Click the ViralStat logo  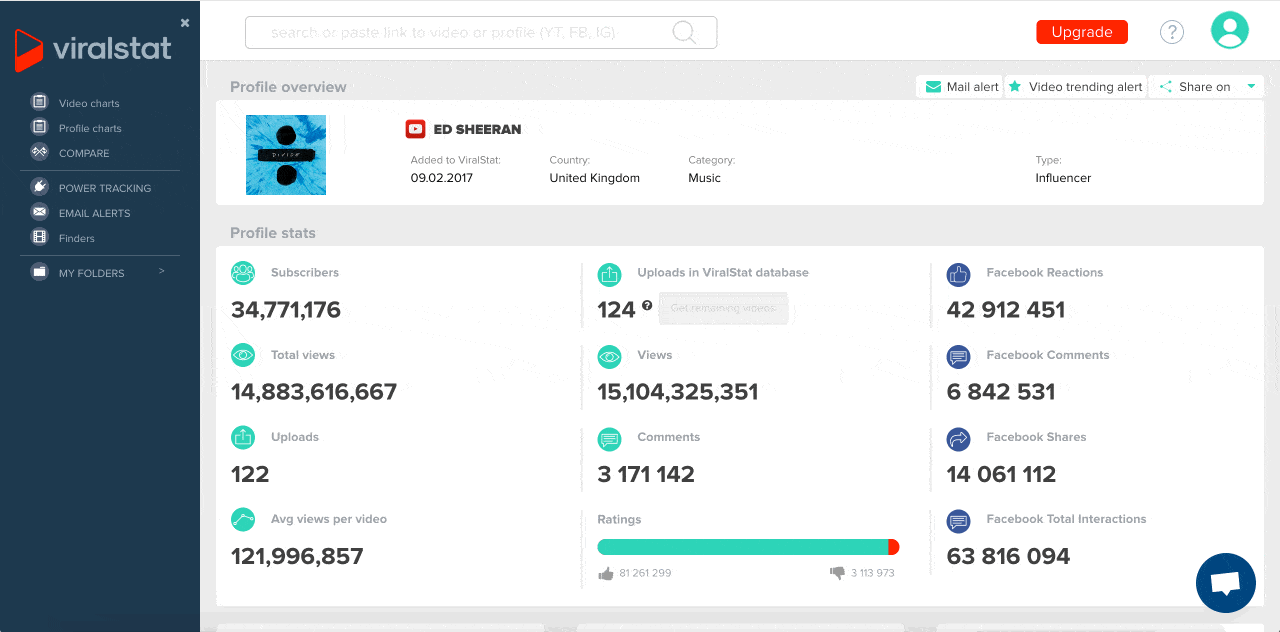pyautogui.click(x=94, y=49)
